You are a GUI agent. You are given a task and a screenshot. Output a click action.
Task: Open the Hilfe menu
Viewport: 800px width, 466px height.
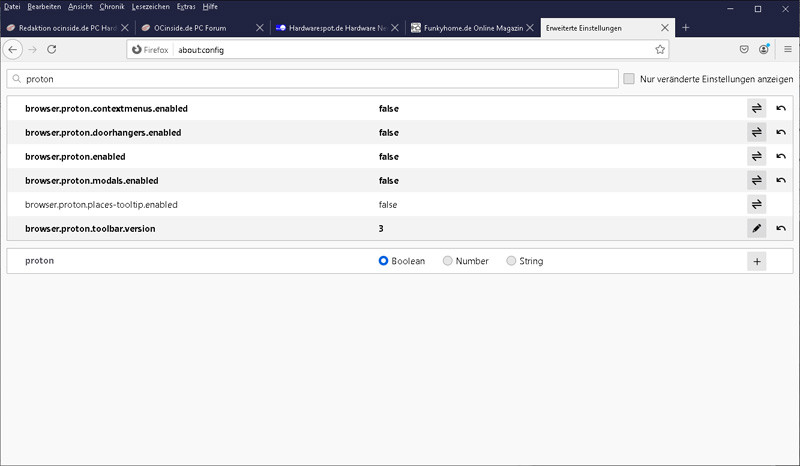pyautogui.click(x=210, y=7)
